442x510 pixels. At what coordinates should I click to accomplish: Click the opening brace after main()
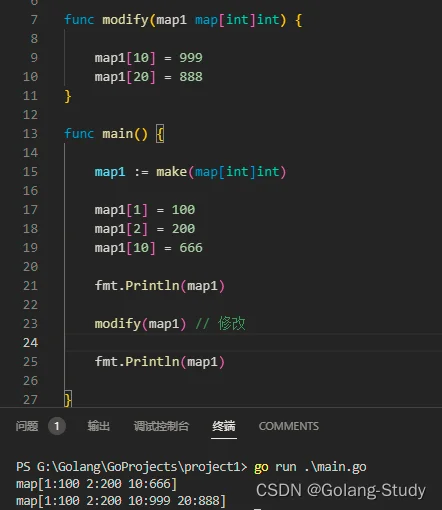[x=160, y=134]
